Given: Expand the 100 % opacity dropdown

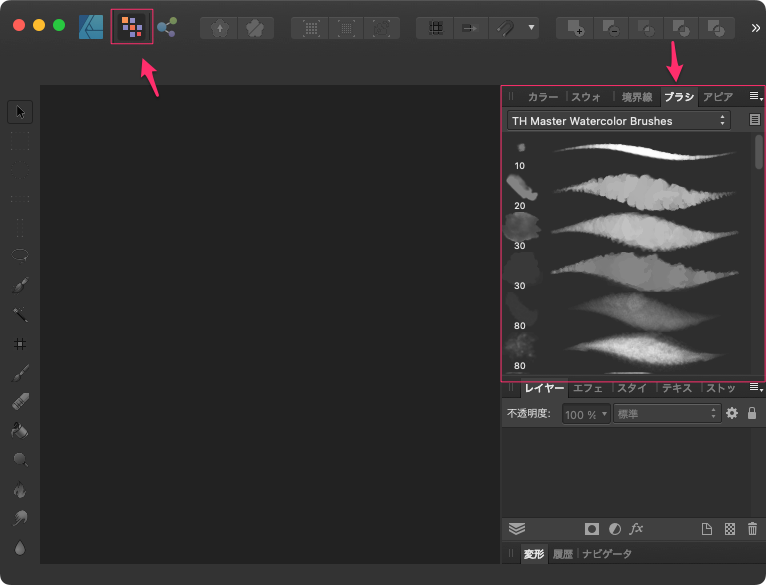Looking at the screenshot, I should pyautogui.click(x=586, y=413).
